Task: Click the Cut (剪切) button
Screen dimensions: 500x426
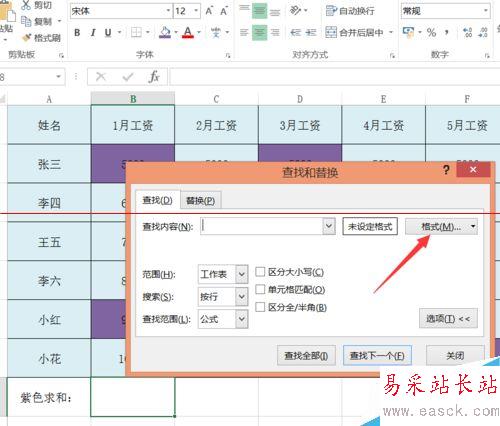Action: (37, 5)
